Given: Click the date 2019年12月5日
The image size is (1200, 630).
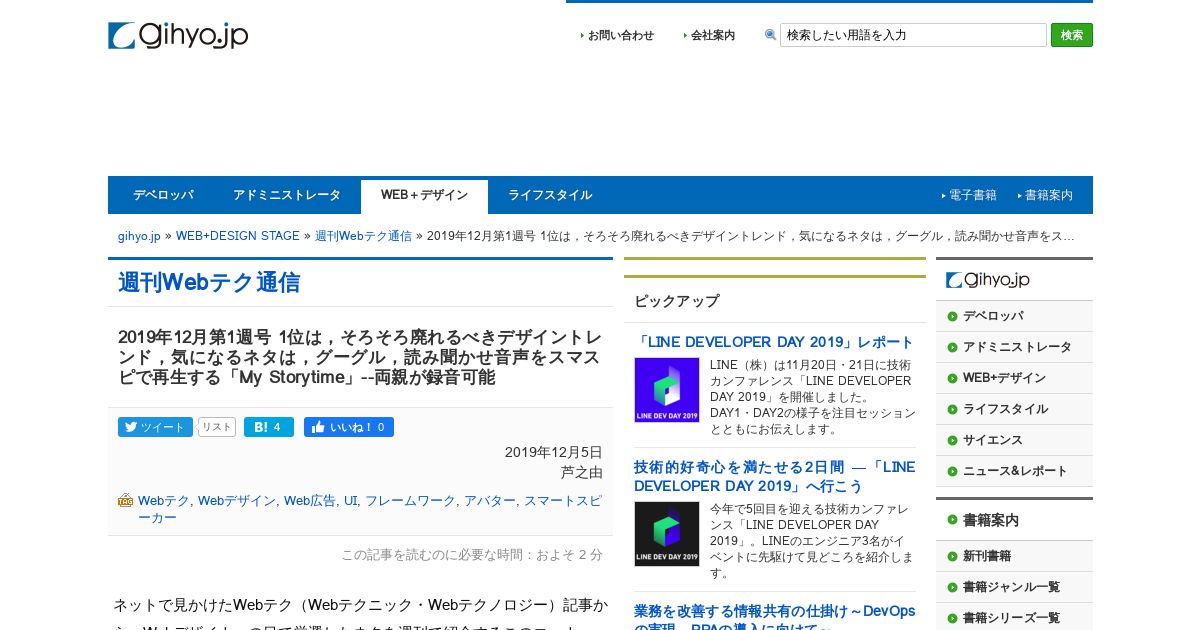Looking at the screenshot, I should (554, 452).
